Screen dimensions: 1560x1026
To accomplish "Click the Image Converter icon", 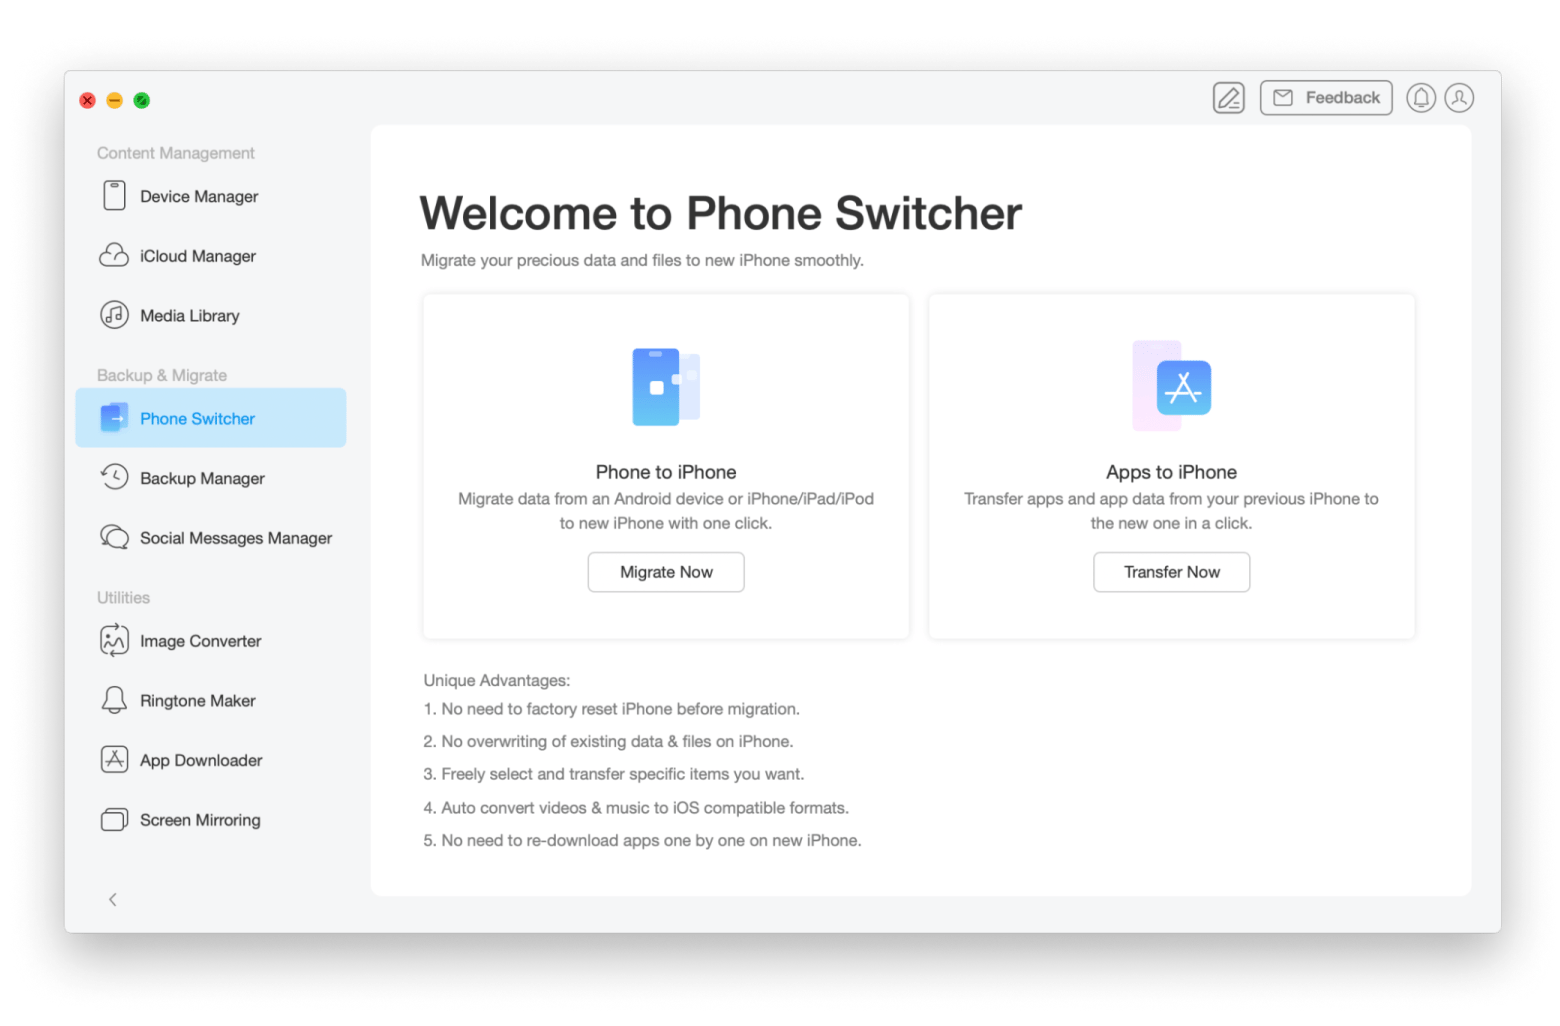I will tap(114, 641).
